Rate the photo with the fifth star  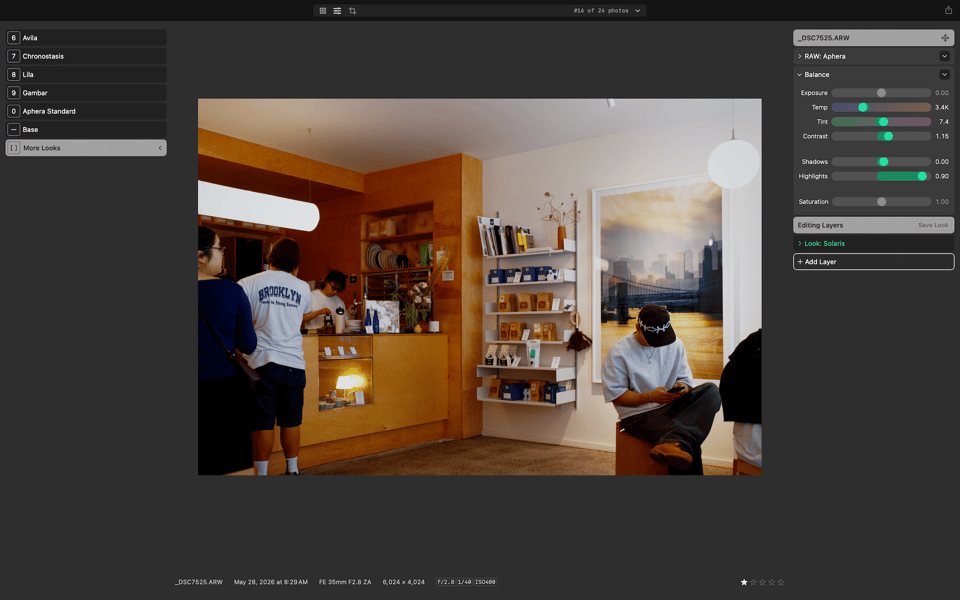[781, 582]
